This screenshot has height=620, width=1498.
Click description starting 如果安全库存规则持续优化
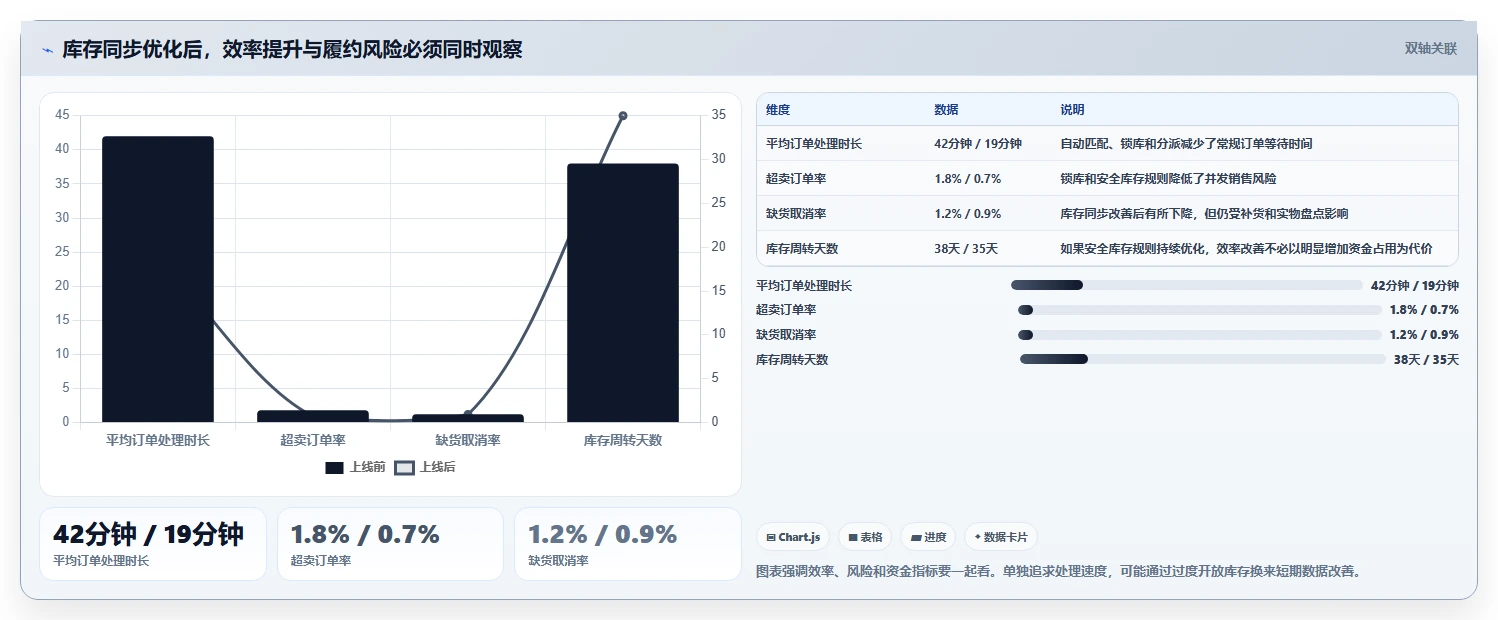[x=1246, y=249]
